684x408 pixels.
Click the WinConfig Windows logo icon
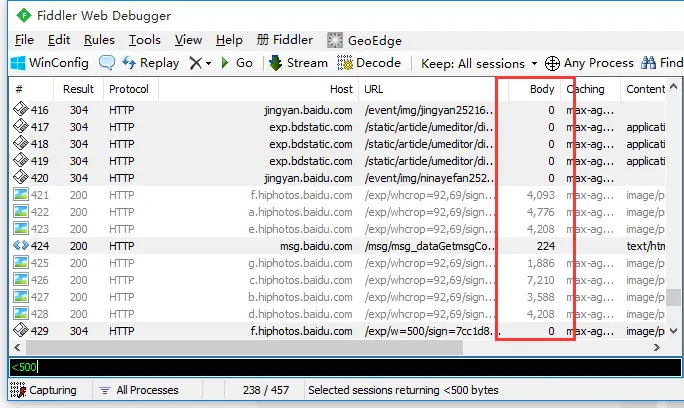tap(18, 63)
